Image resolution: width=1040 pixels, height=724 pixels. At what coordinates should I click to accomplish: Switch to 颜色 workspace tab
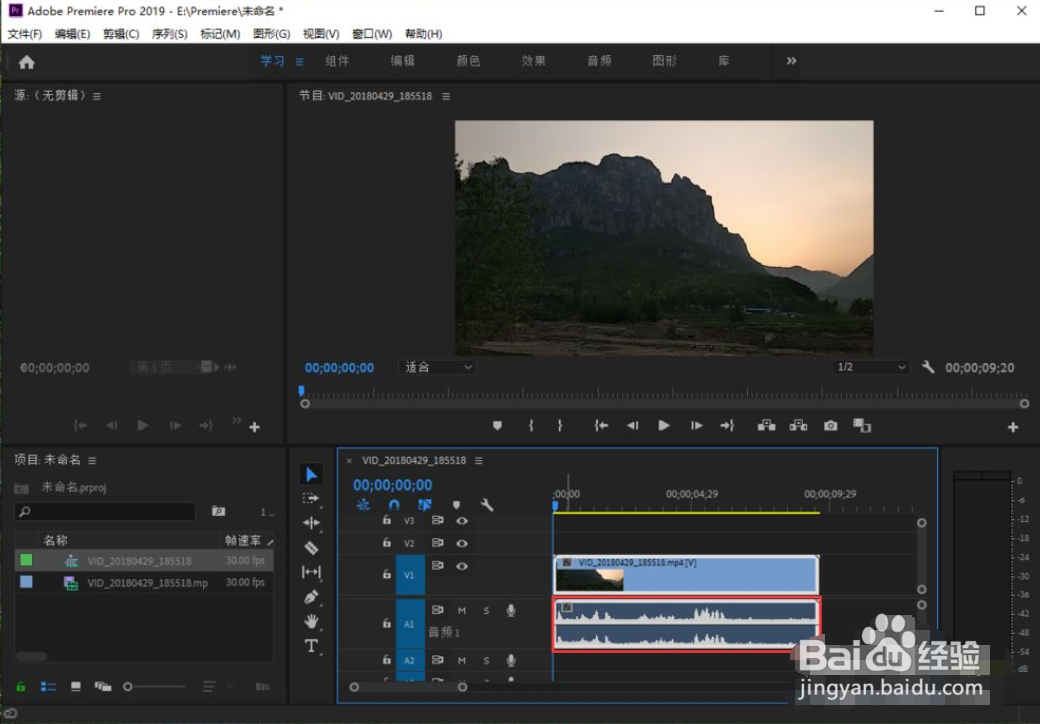pos(468,61)
